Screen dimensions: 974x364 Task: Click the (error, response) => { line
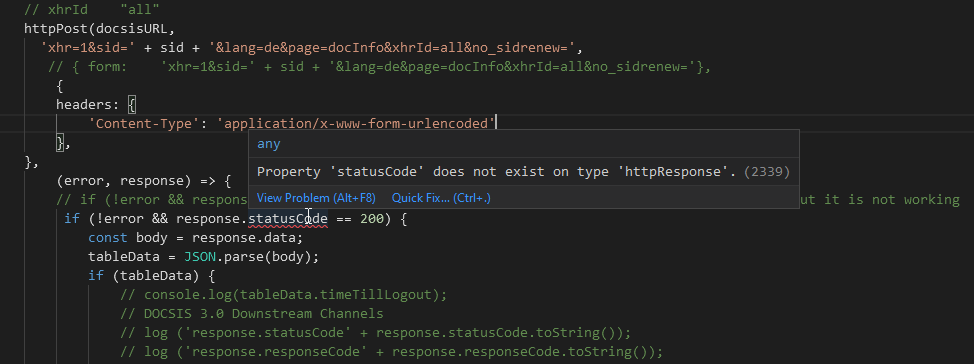(143, 181)
